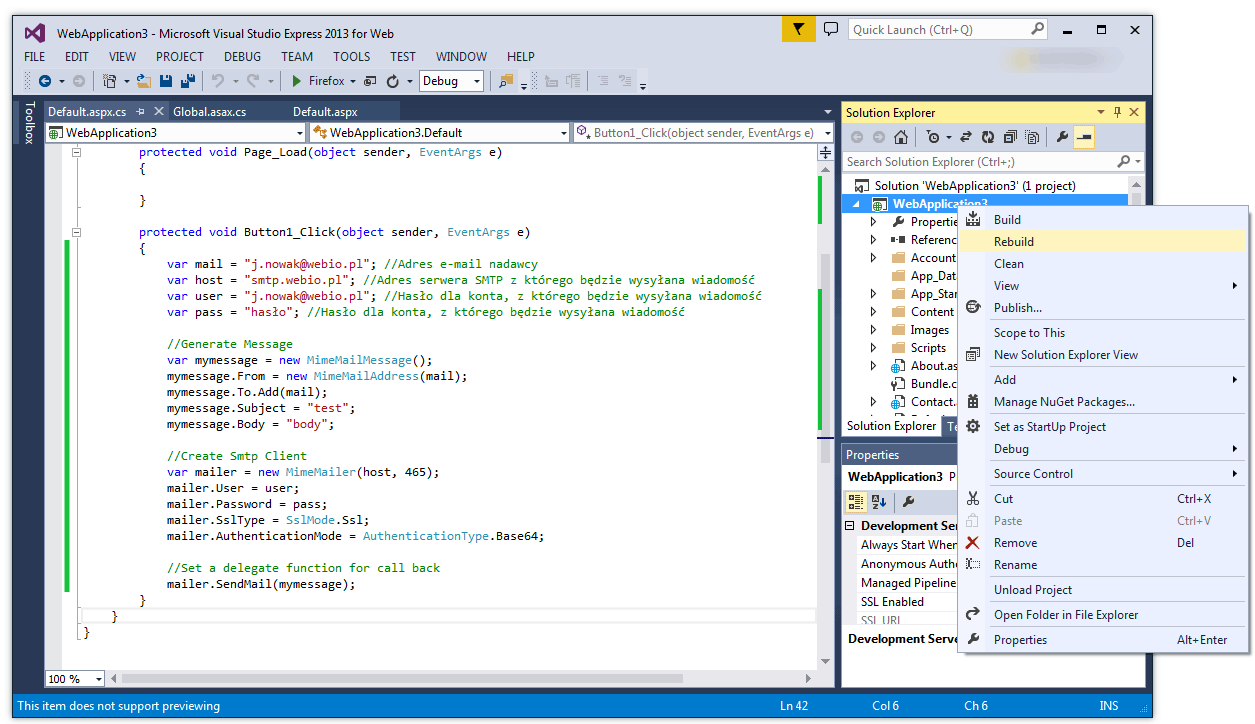Click Solution Explorer Home icon

tap(901, 137)
